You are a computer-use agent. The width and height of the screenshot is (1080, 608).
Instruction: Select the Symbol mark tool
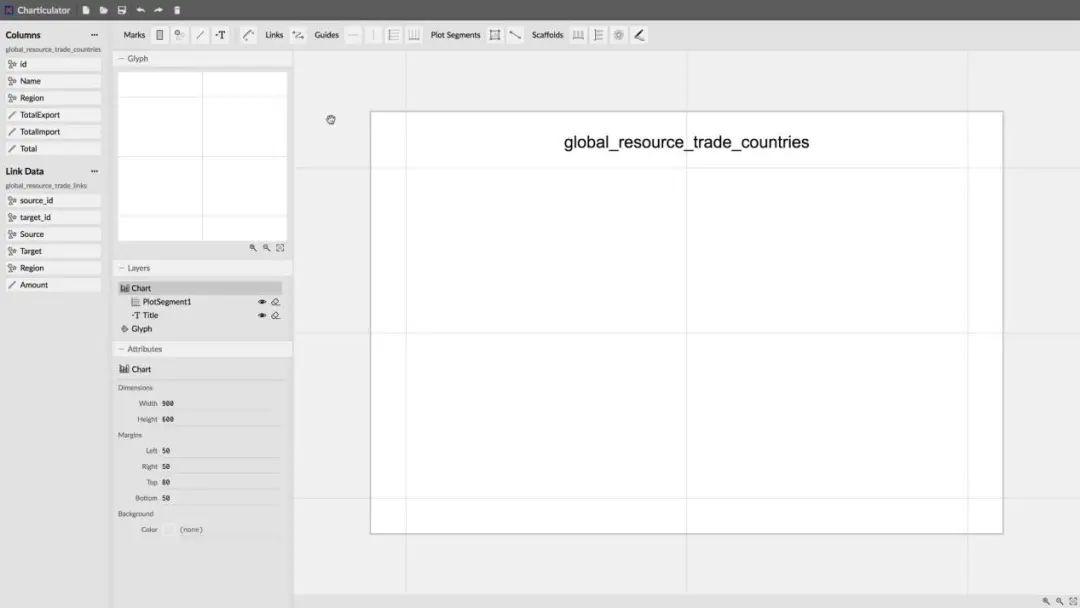pos(180,35)
